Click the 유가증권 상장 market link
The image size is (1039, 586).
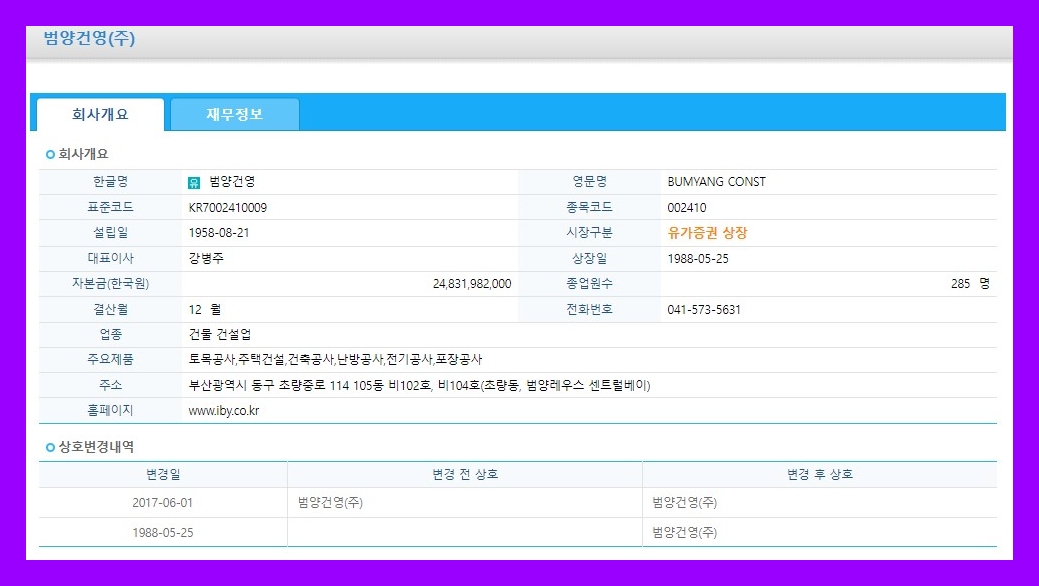pos(707,233)
